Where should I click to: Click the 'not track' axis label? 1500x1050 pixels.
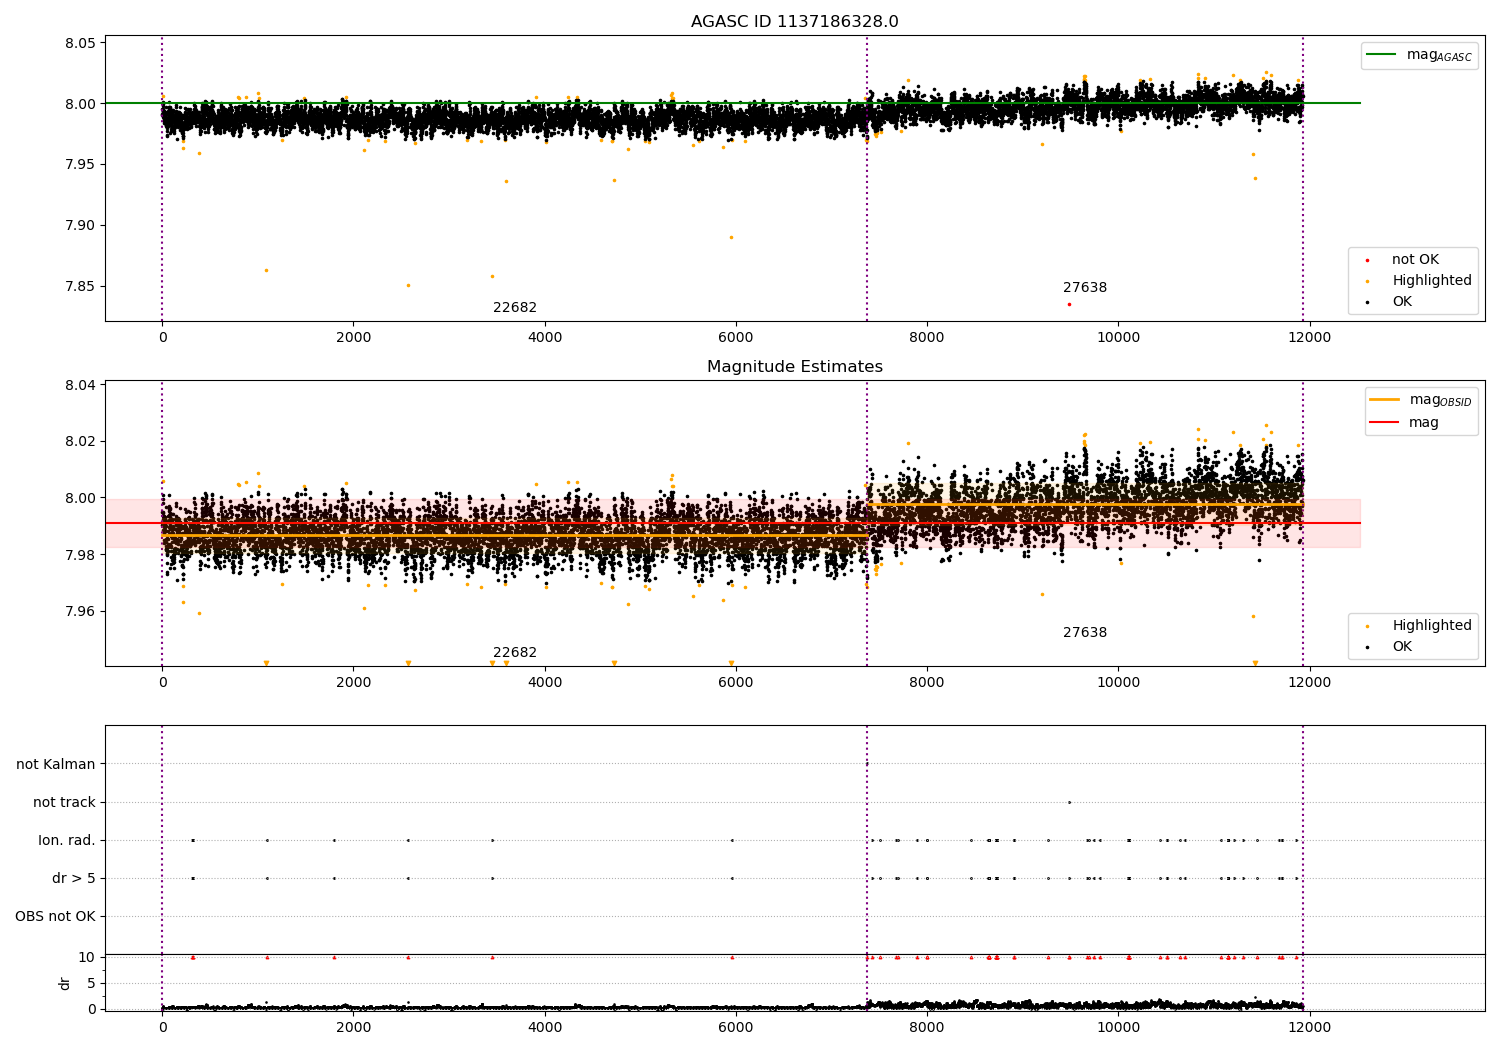64,802
